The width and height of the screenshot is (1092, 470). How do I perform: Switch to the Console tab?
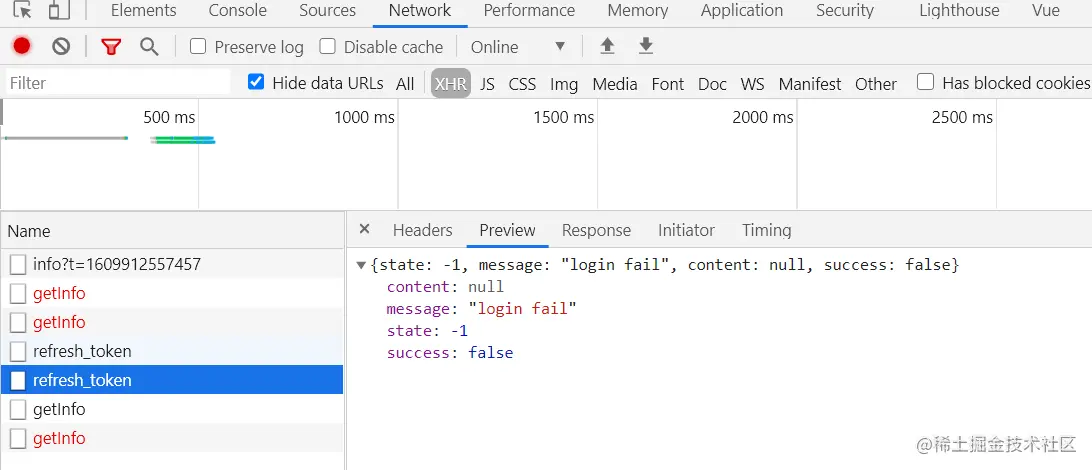click(x=237, y=11)
